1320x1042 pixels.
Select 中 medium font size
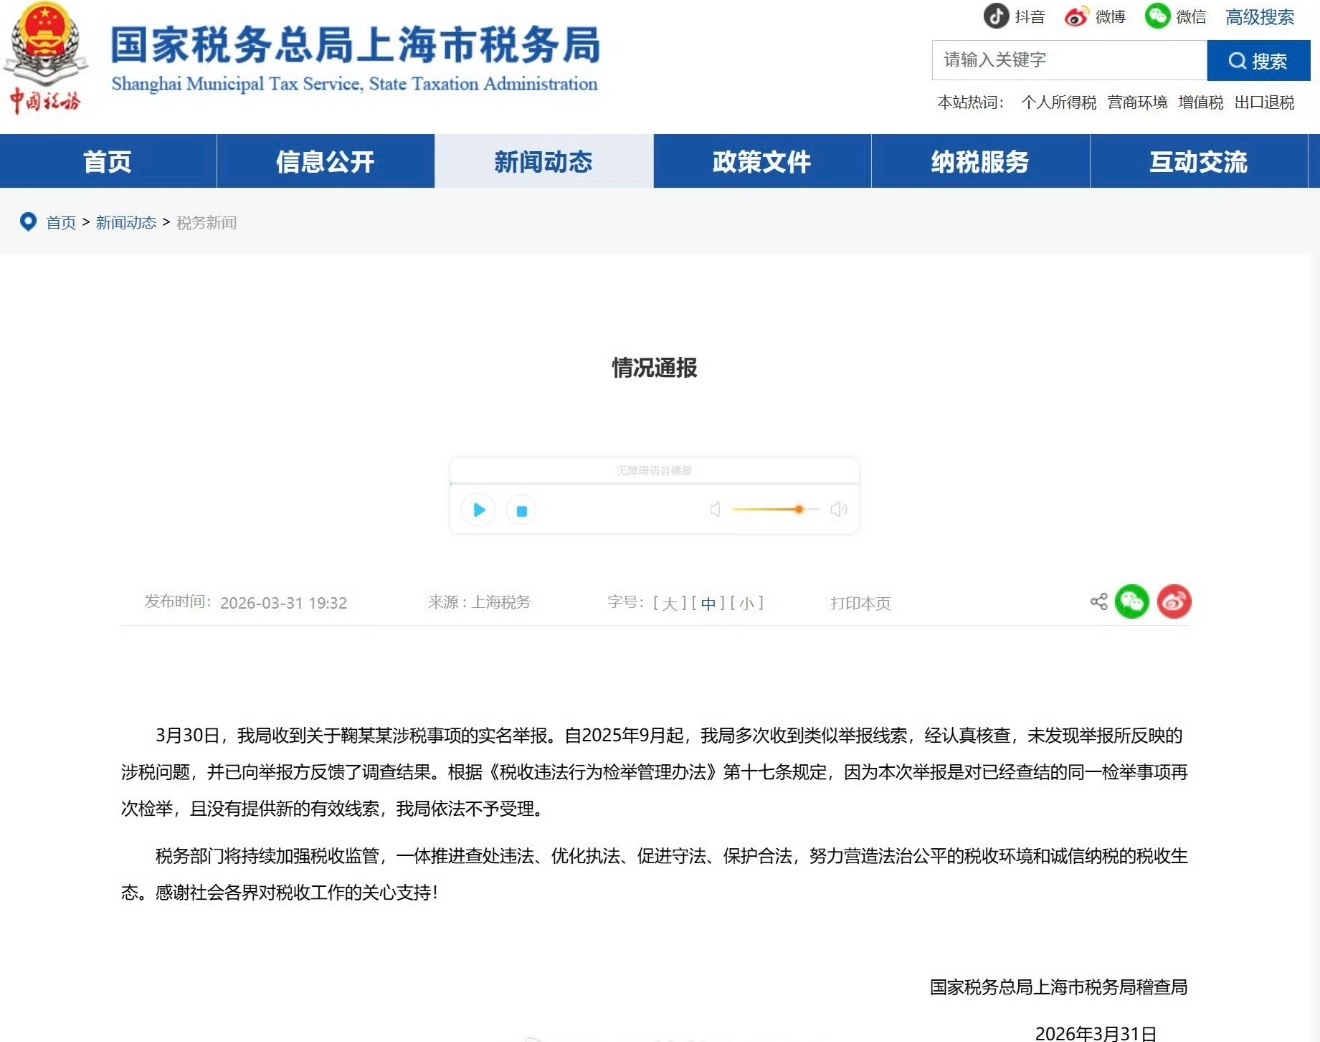(x=707, y=603)
